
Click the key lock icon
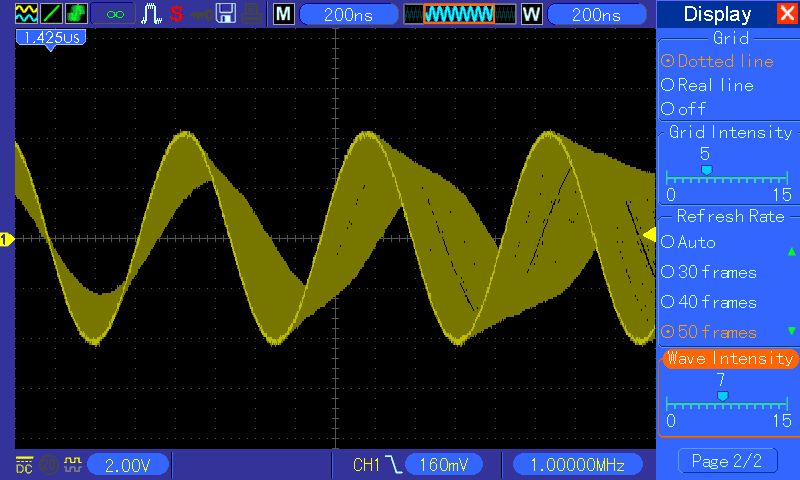tap(202, 14)
